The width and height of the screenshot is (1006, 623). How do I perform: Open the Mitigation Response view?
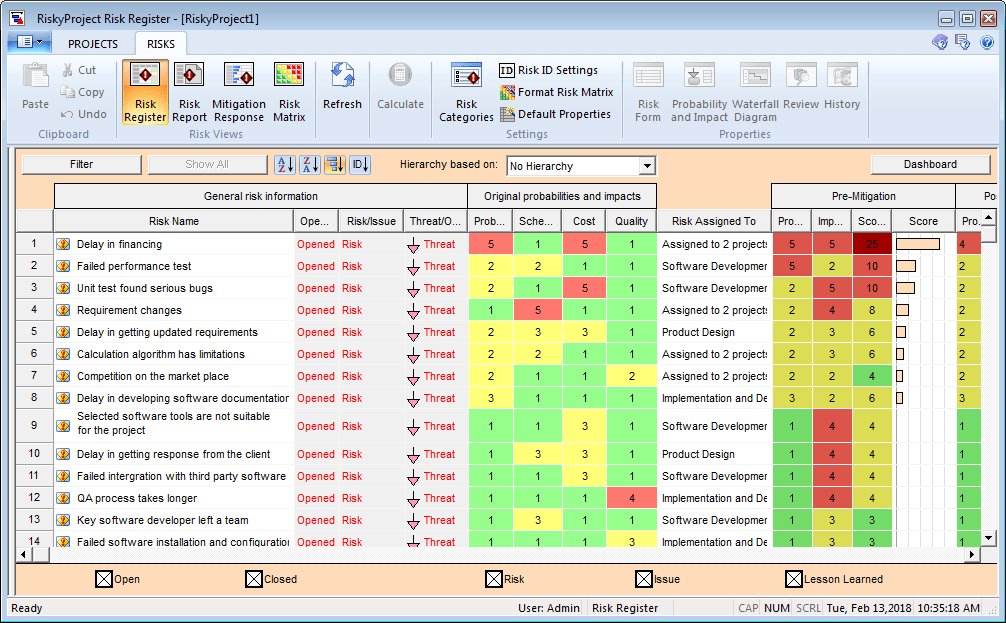[239, 90]
